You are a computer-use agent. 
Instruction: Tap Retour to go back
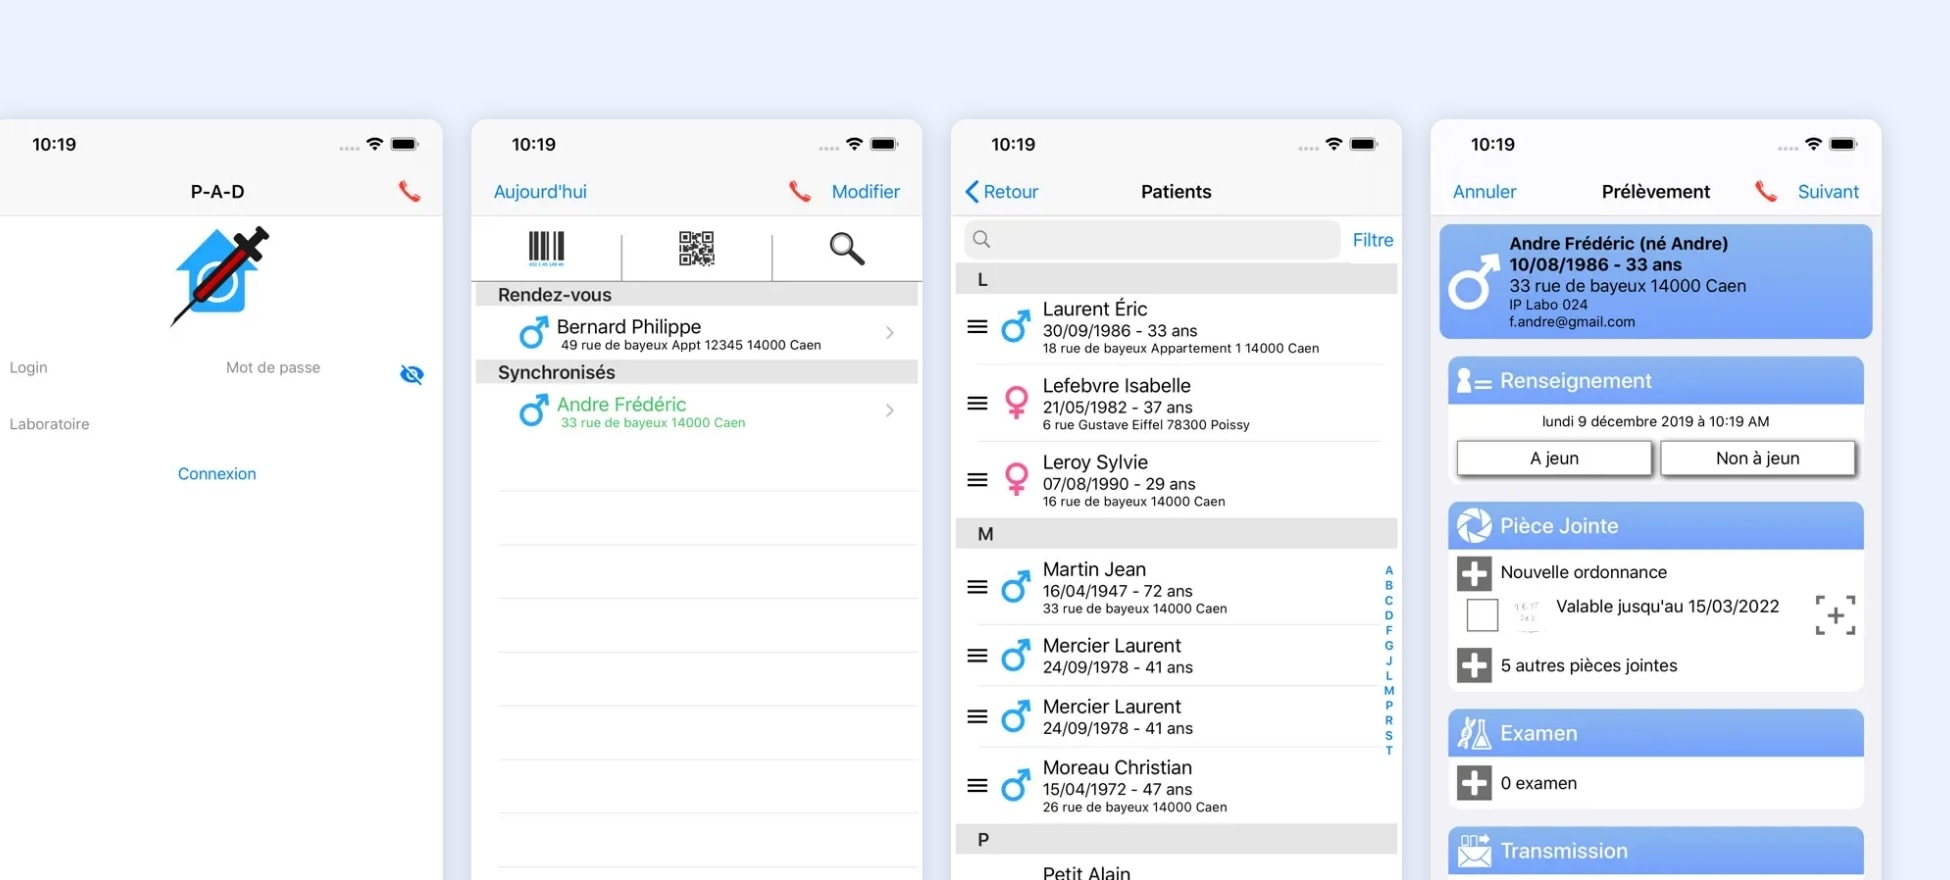click(x=1001, y=192)
